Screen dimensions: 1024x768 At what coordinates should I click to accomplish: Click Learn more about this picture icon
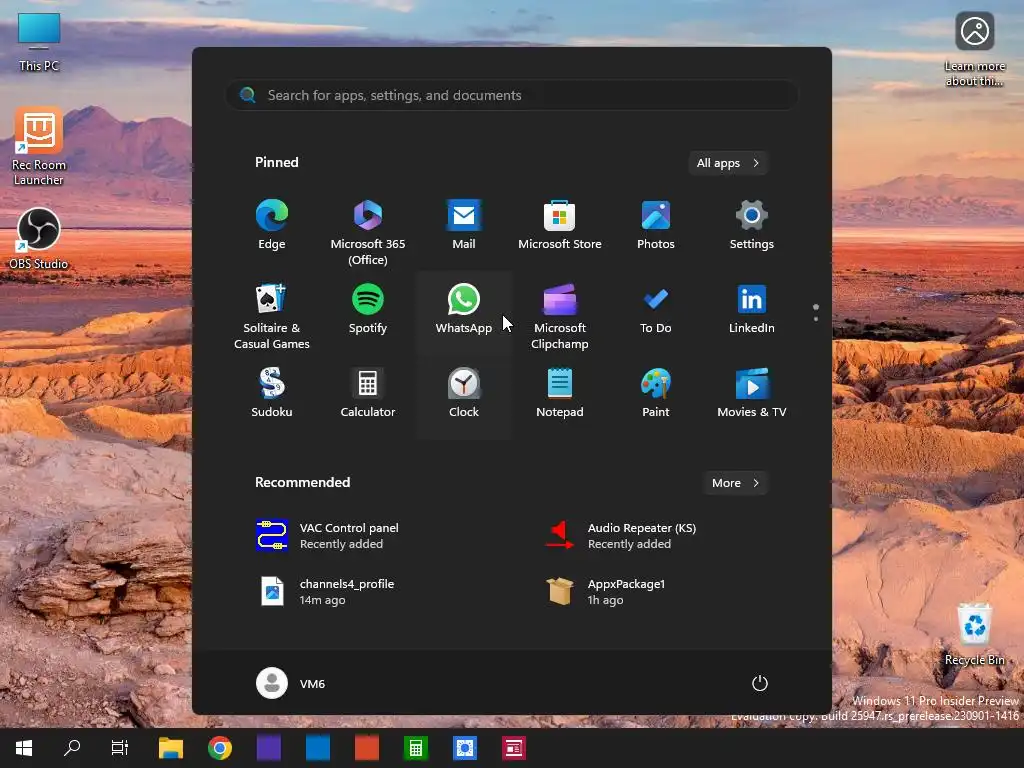pos(974,50)
